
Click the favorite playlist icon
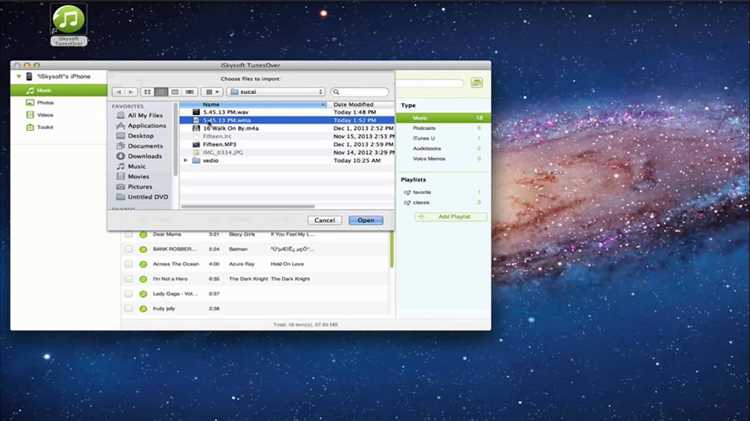(x=407, y=192)
